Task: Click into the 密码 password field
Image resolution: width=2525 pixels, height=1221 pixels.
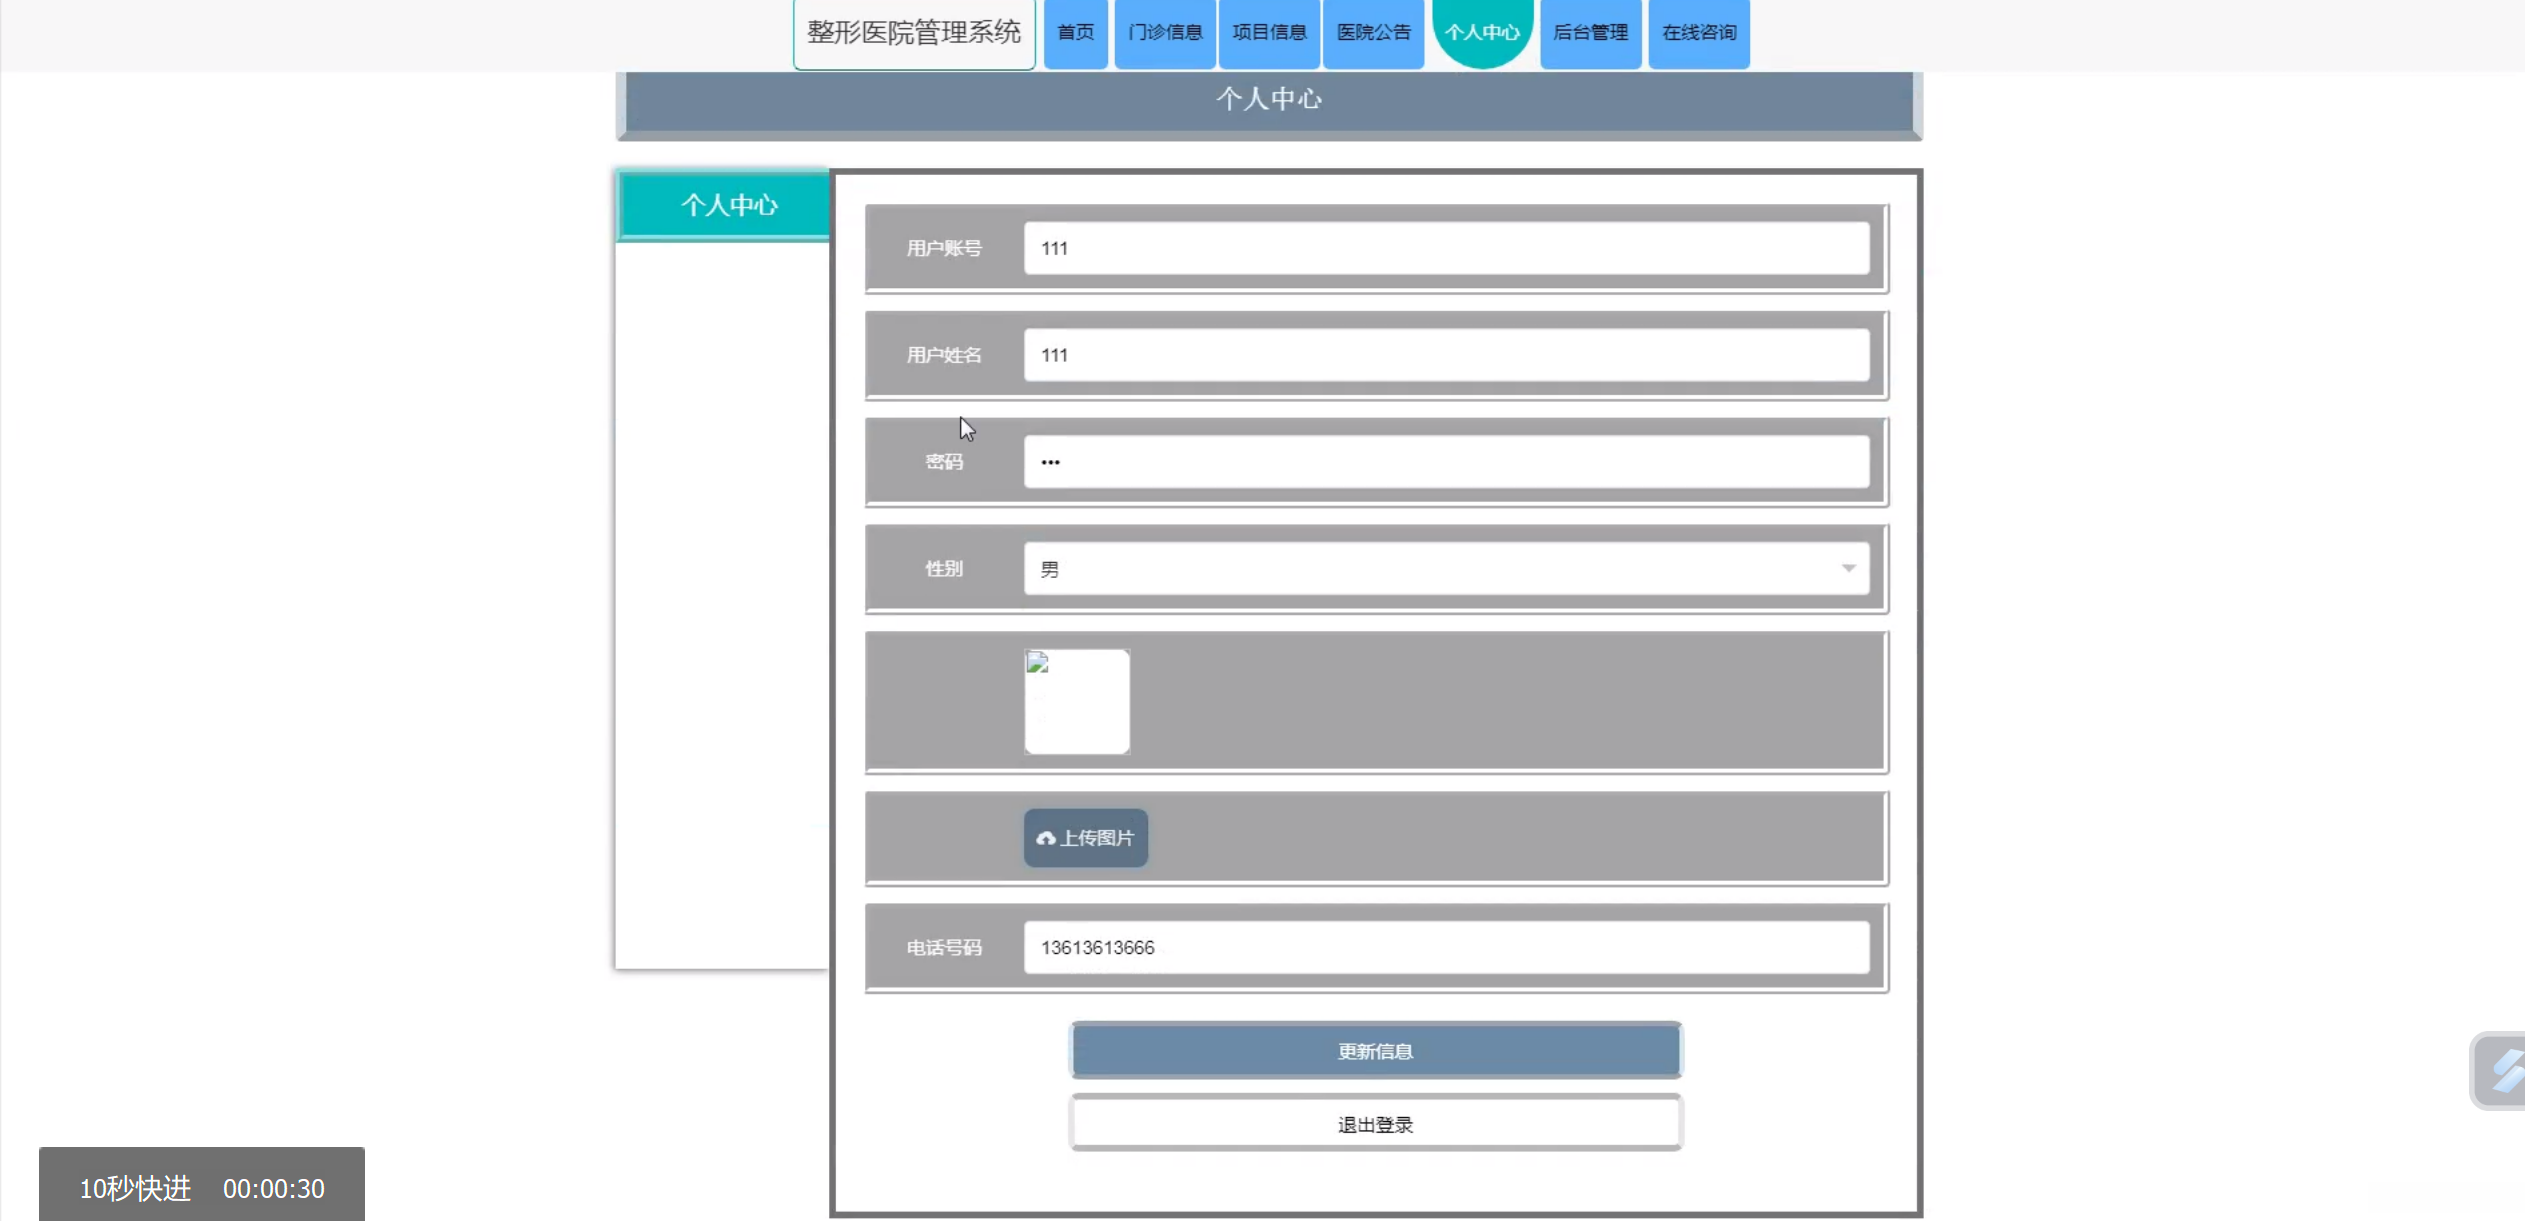Action: [x=1445, y=462]
